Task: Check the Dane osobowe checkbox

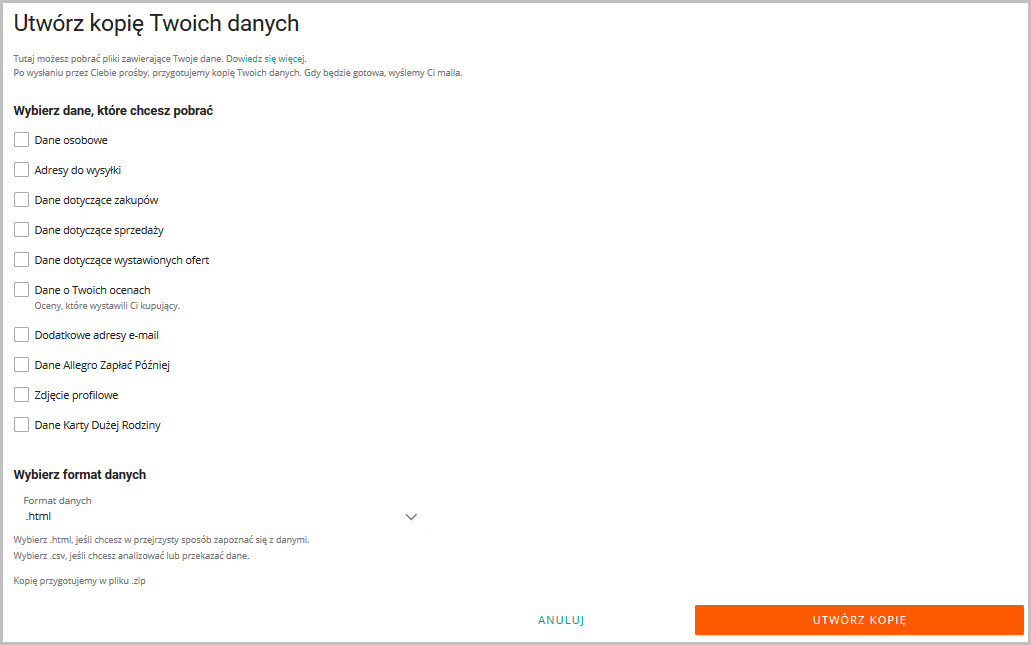Action: [22, 139]
